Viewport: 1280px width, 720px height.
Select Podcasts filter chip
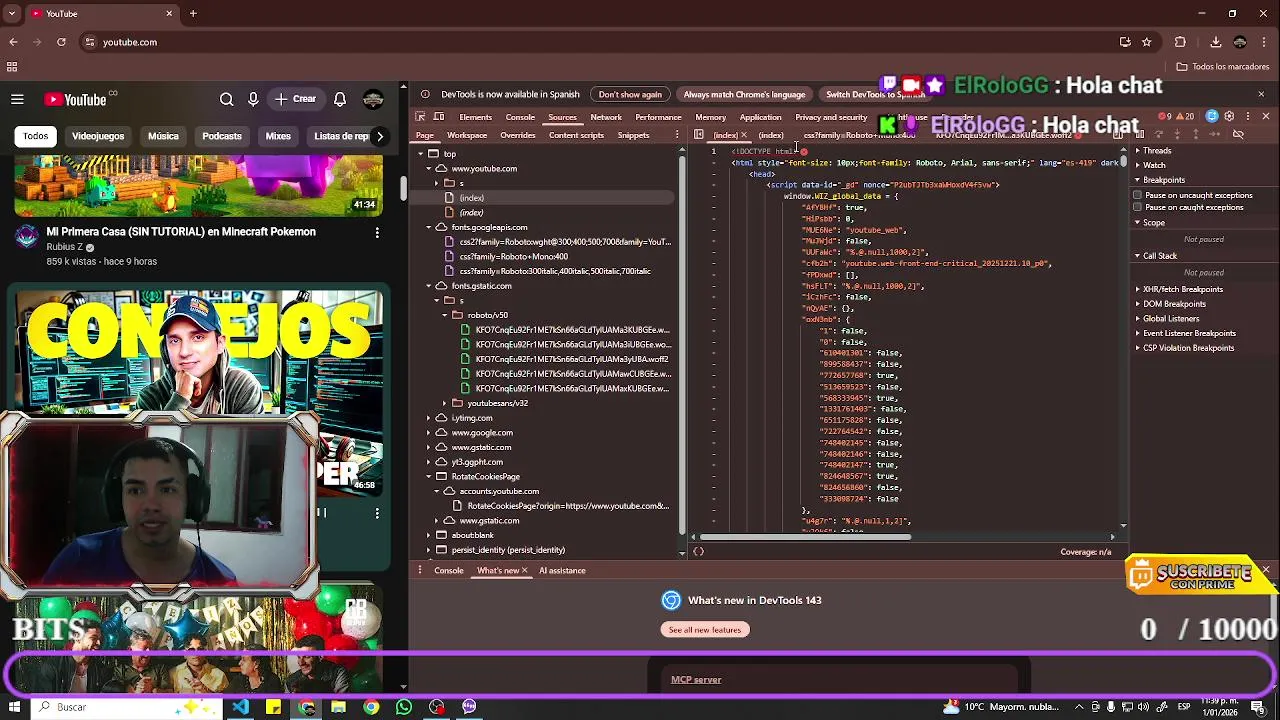pyautogui.click(x=222, y=136)
